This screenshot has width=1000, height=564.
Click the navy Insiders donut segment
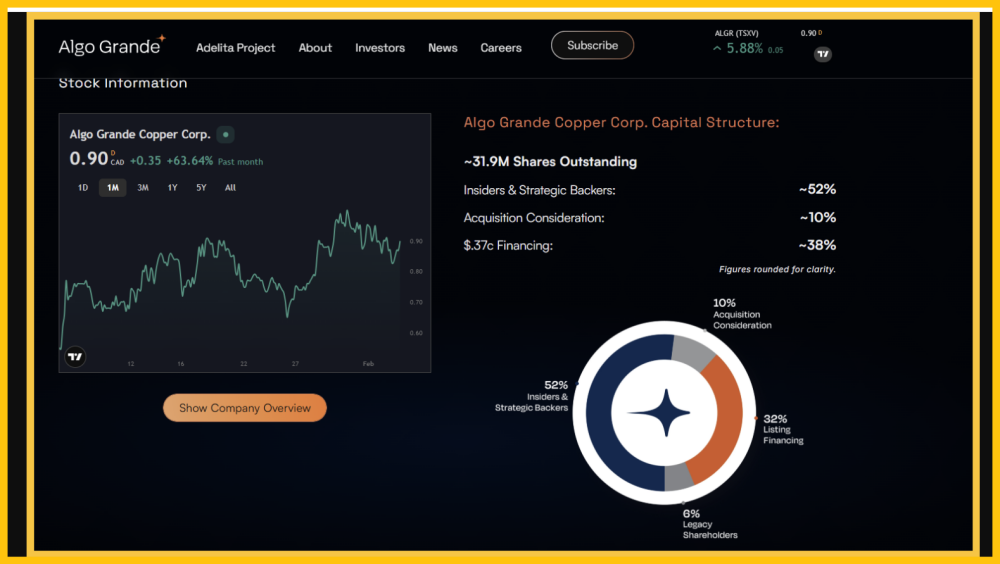point(599,411)
